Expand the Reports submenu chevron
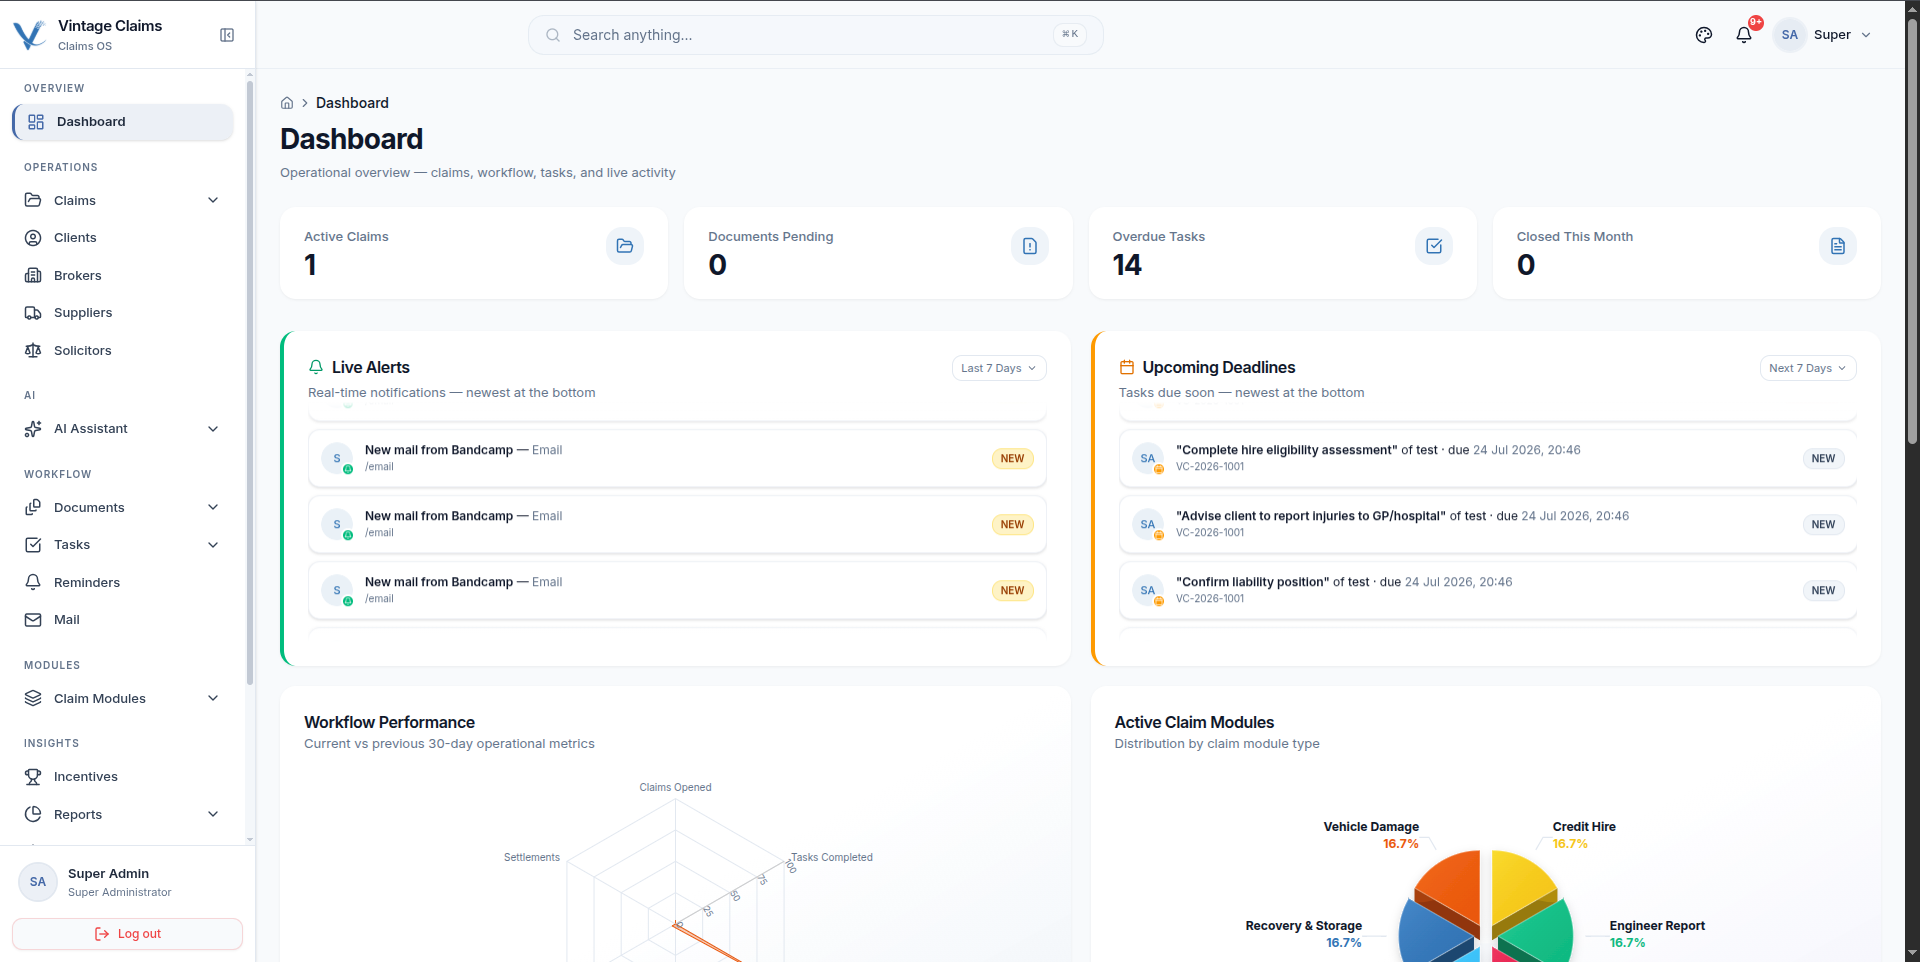The image size is (1920, 962). point(213,814)
